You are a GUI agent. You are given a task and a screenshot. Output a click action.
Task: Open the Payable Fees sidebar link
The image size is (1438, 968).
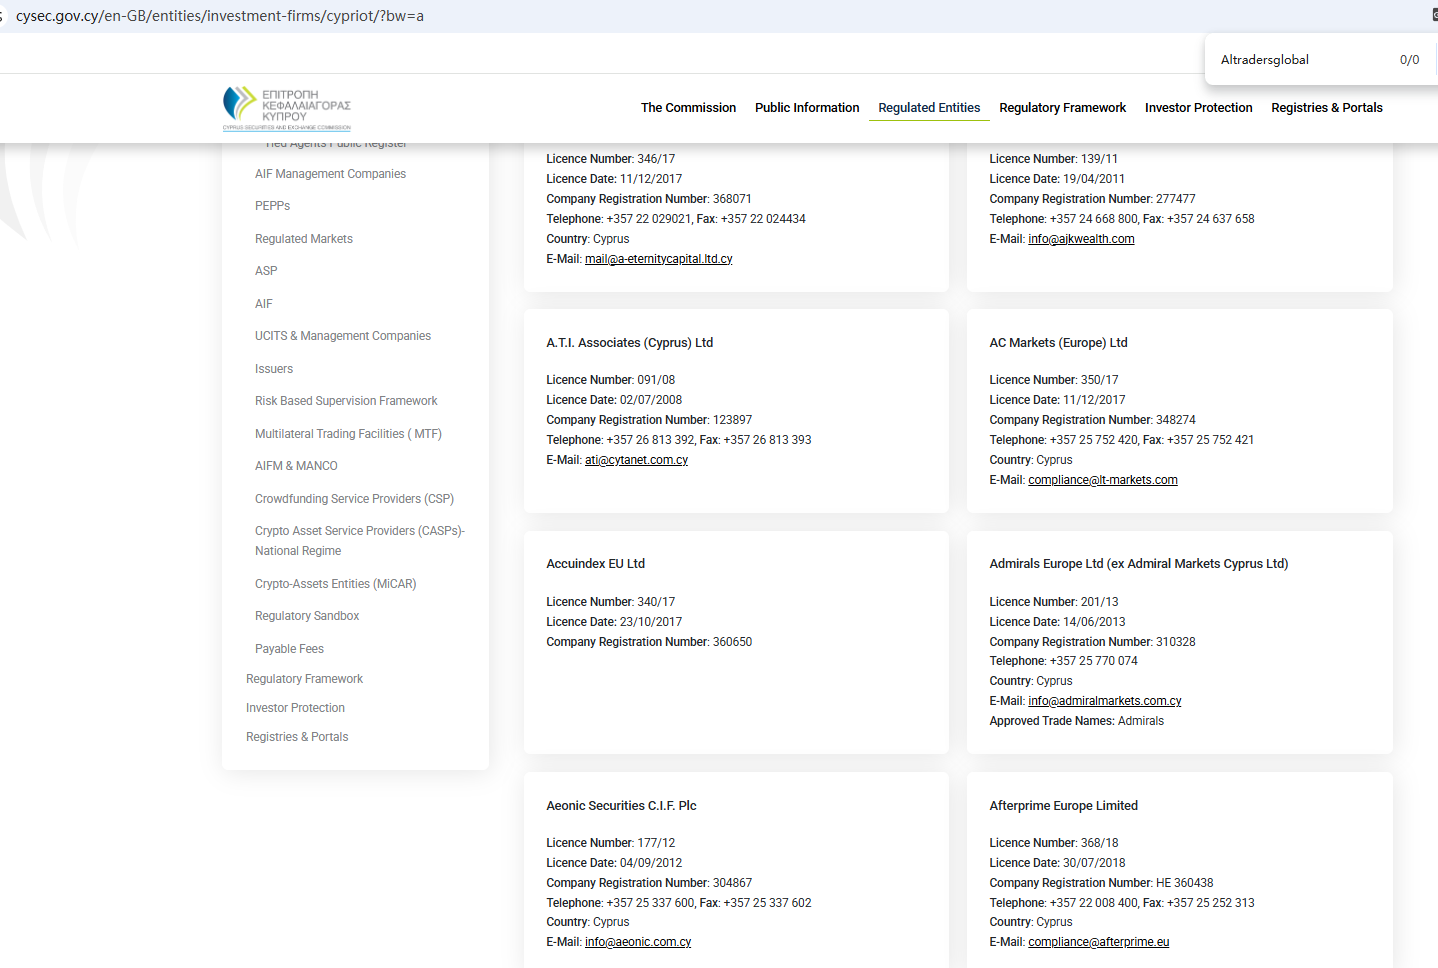[x=289, y=649]
